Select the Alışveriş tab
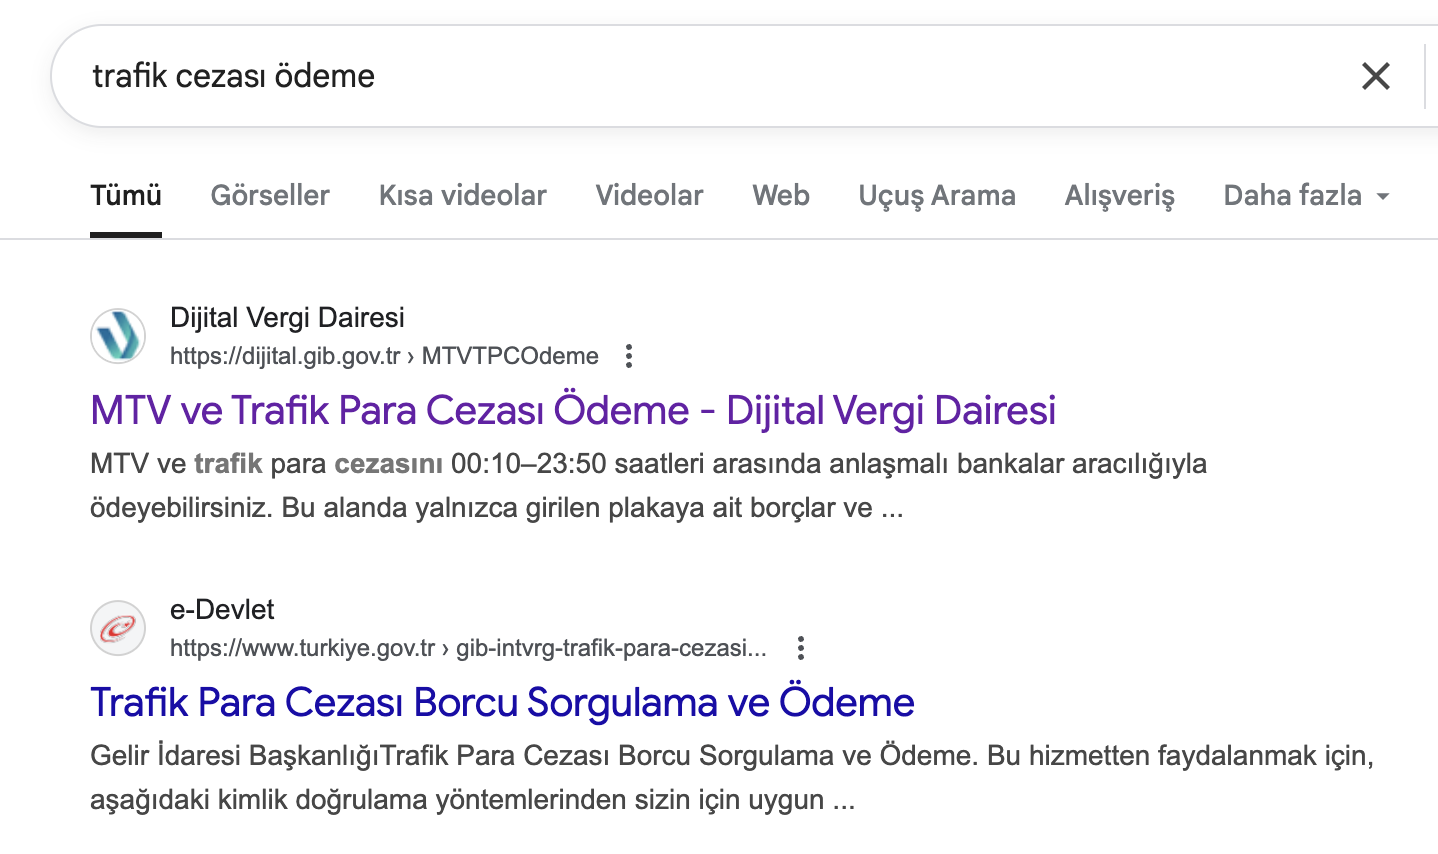 point(1119,196)
